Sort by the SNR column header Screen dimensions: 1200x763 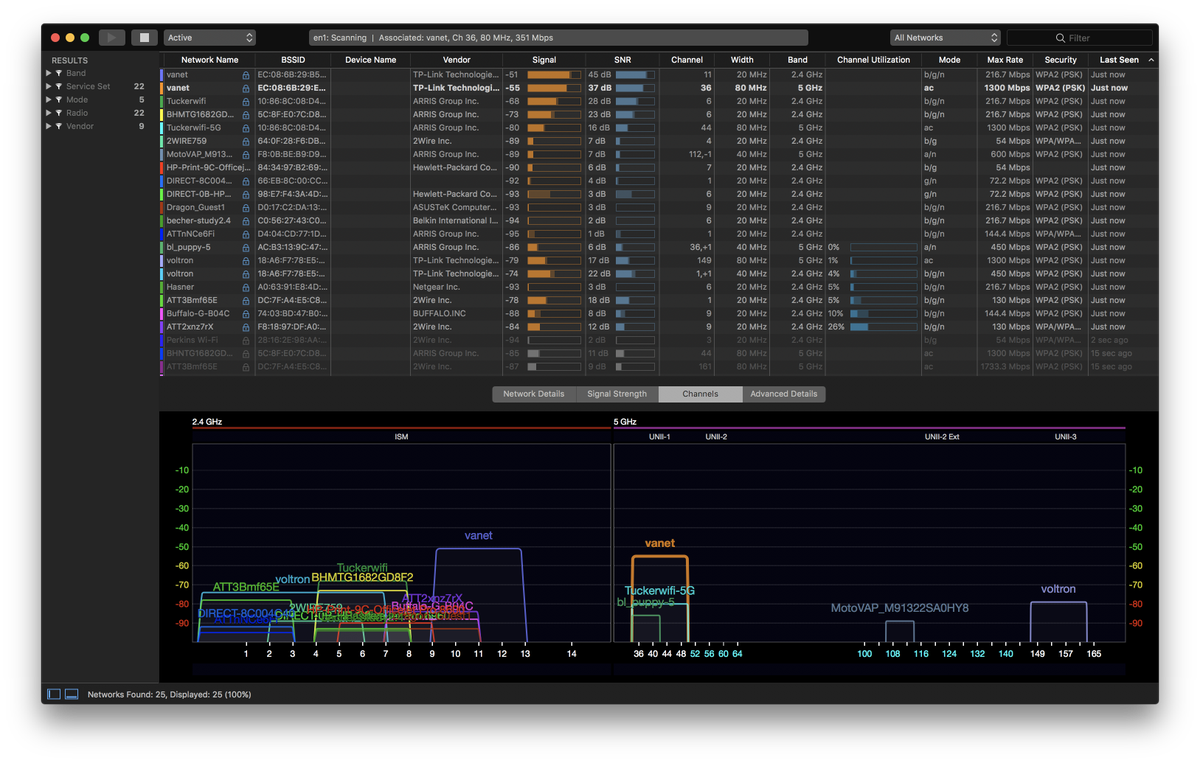pyautogui.click(x=622, y=60)
